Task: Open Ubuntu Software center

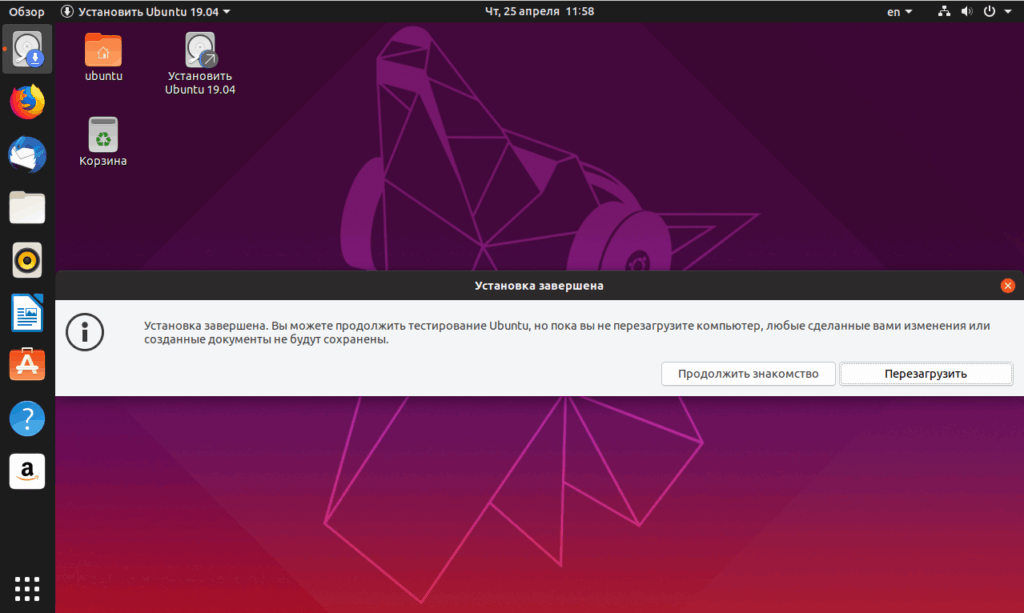Action: tap(27, 364)
